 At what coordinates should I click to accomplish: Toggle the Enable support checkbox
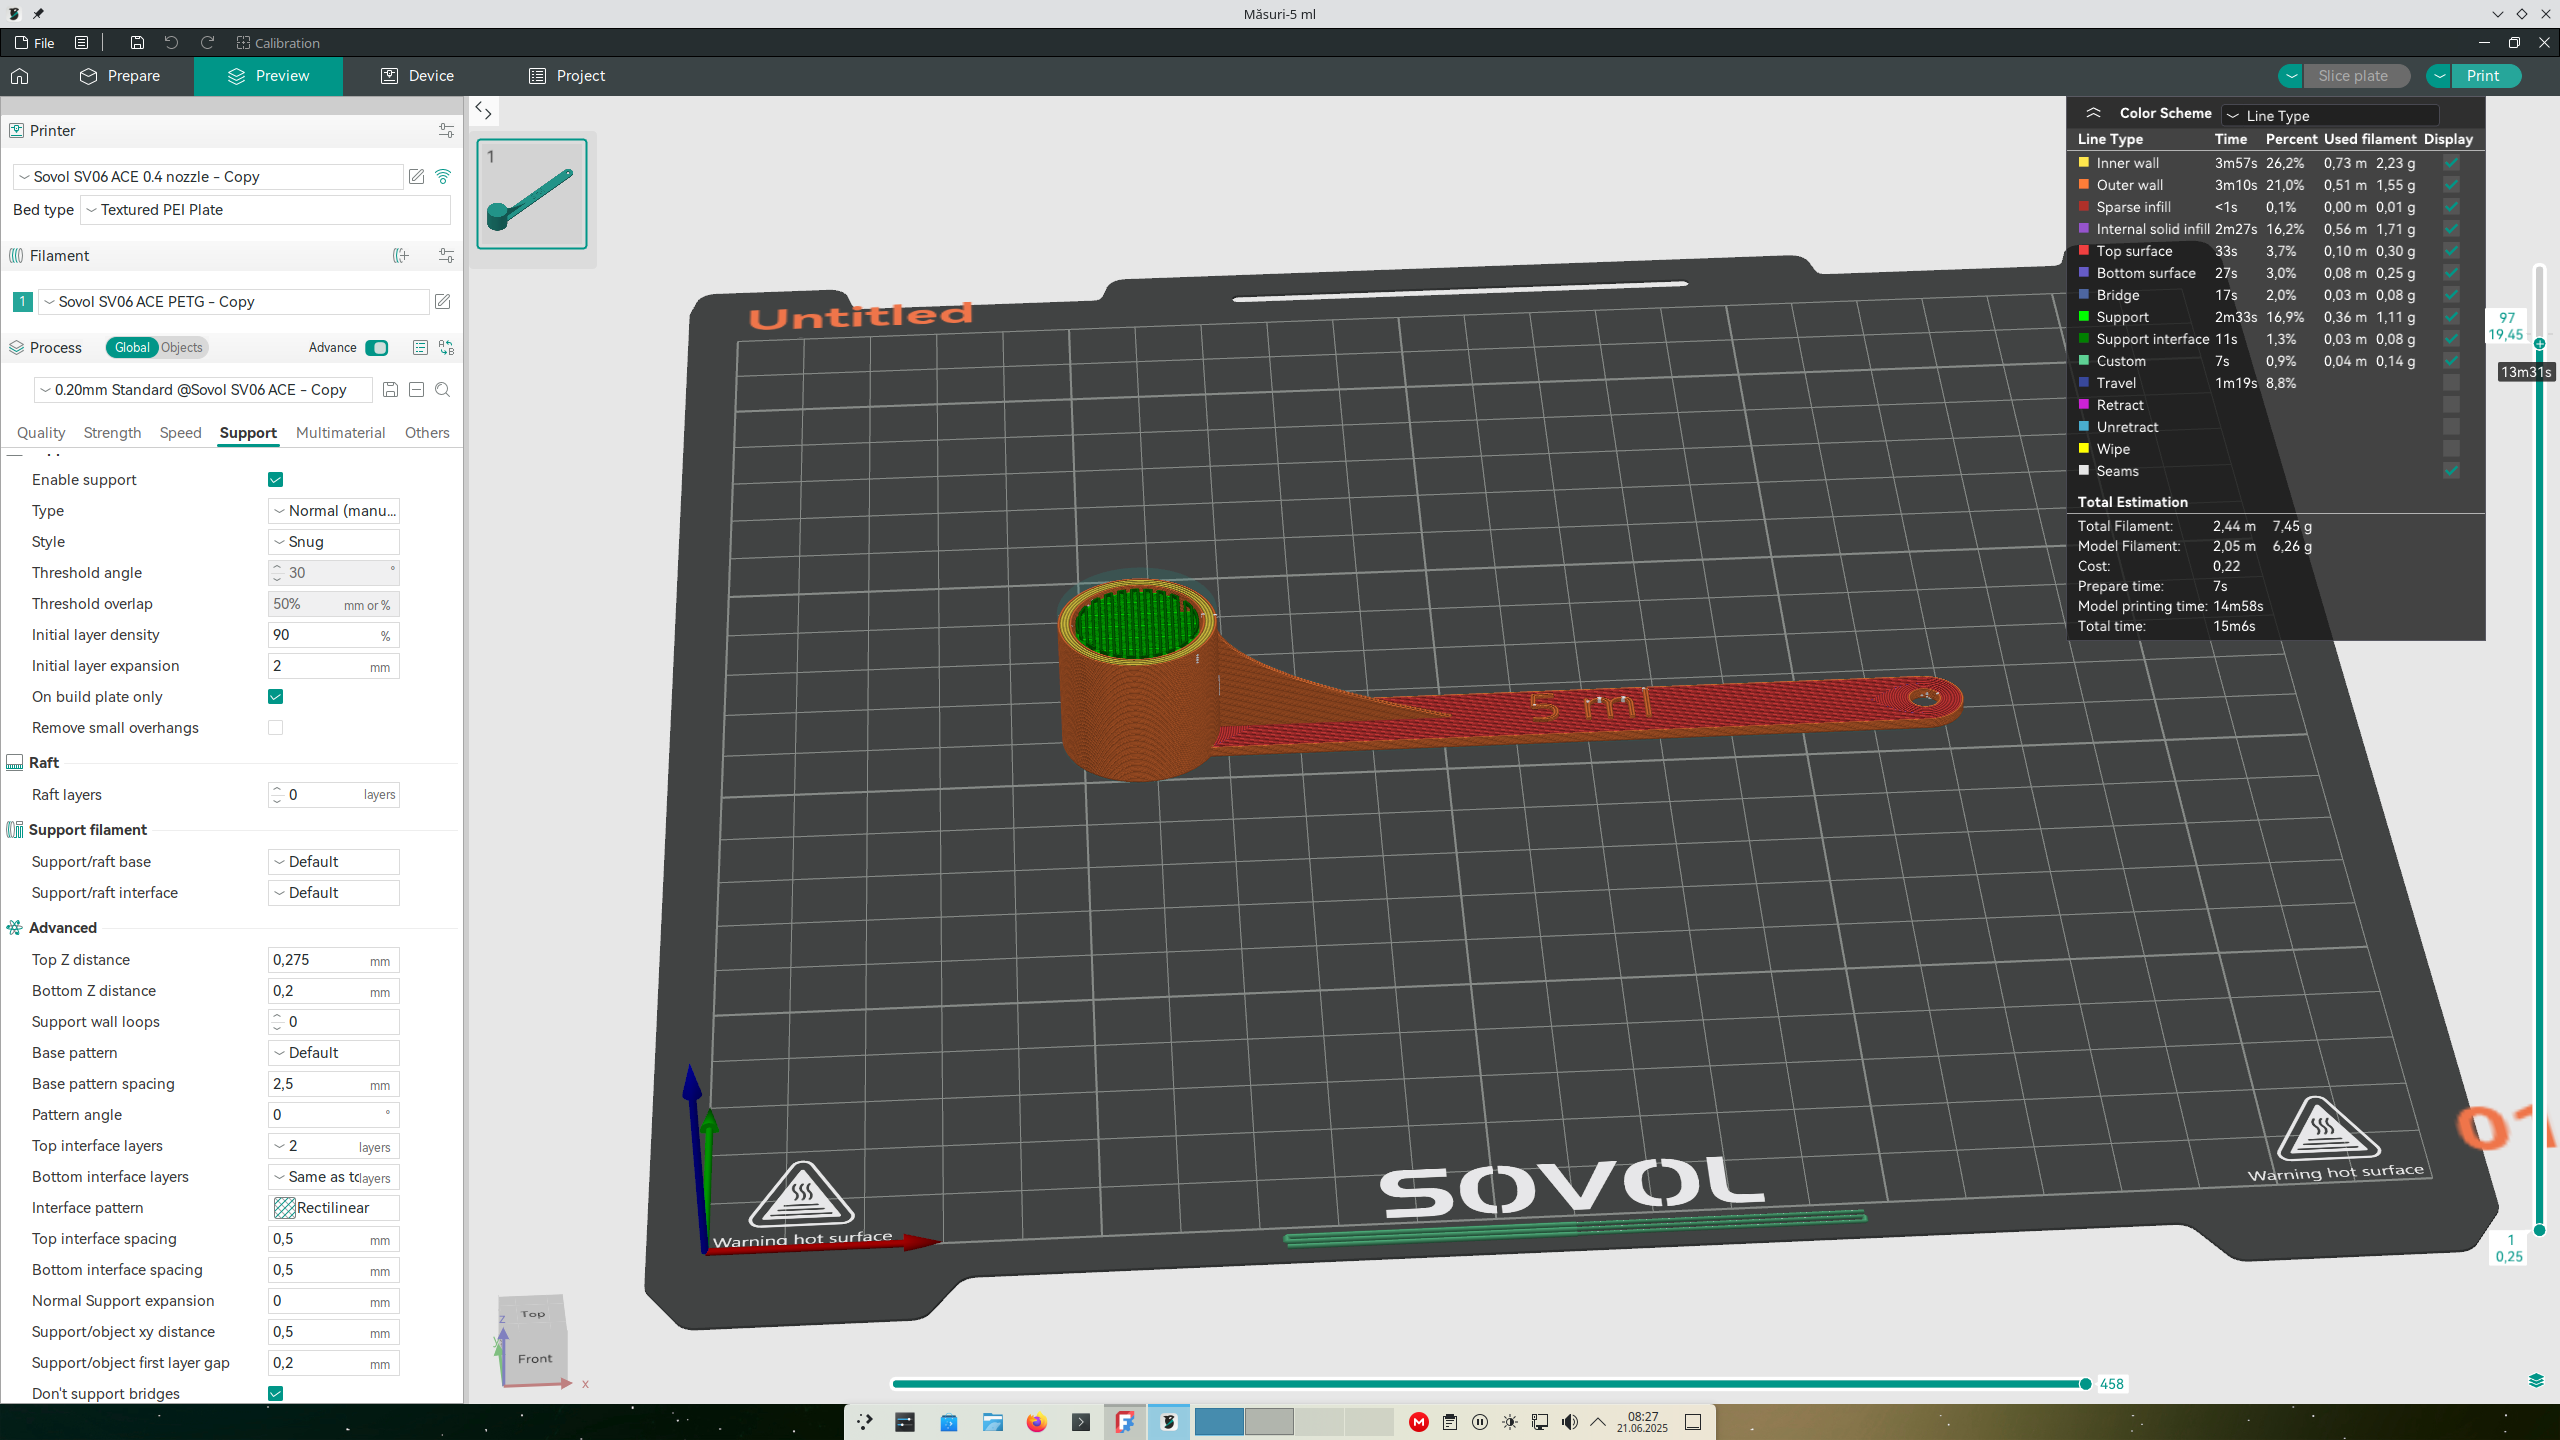[x=276, y=480]
